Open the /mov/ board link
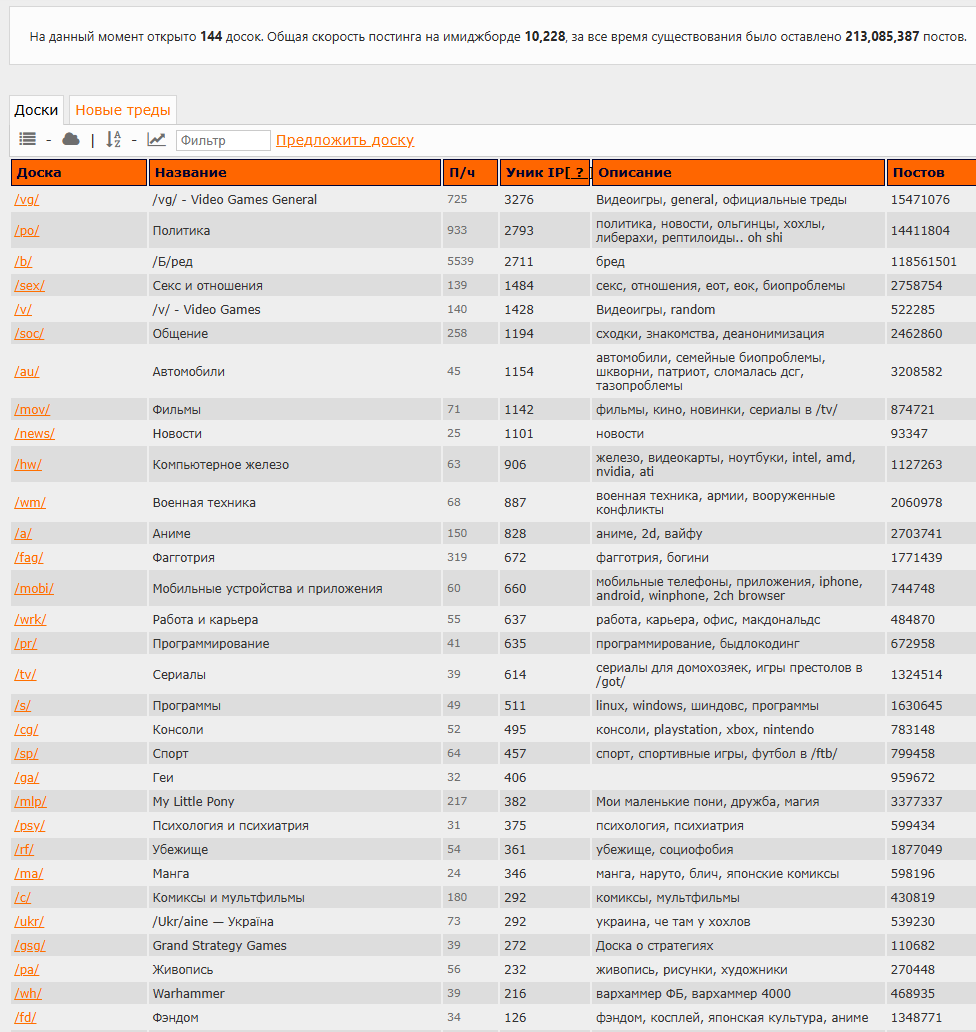 coord(32,409)
